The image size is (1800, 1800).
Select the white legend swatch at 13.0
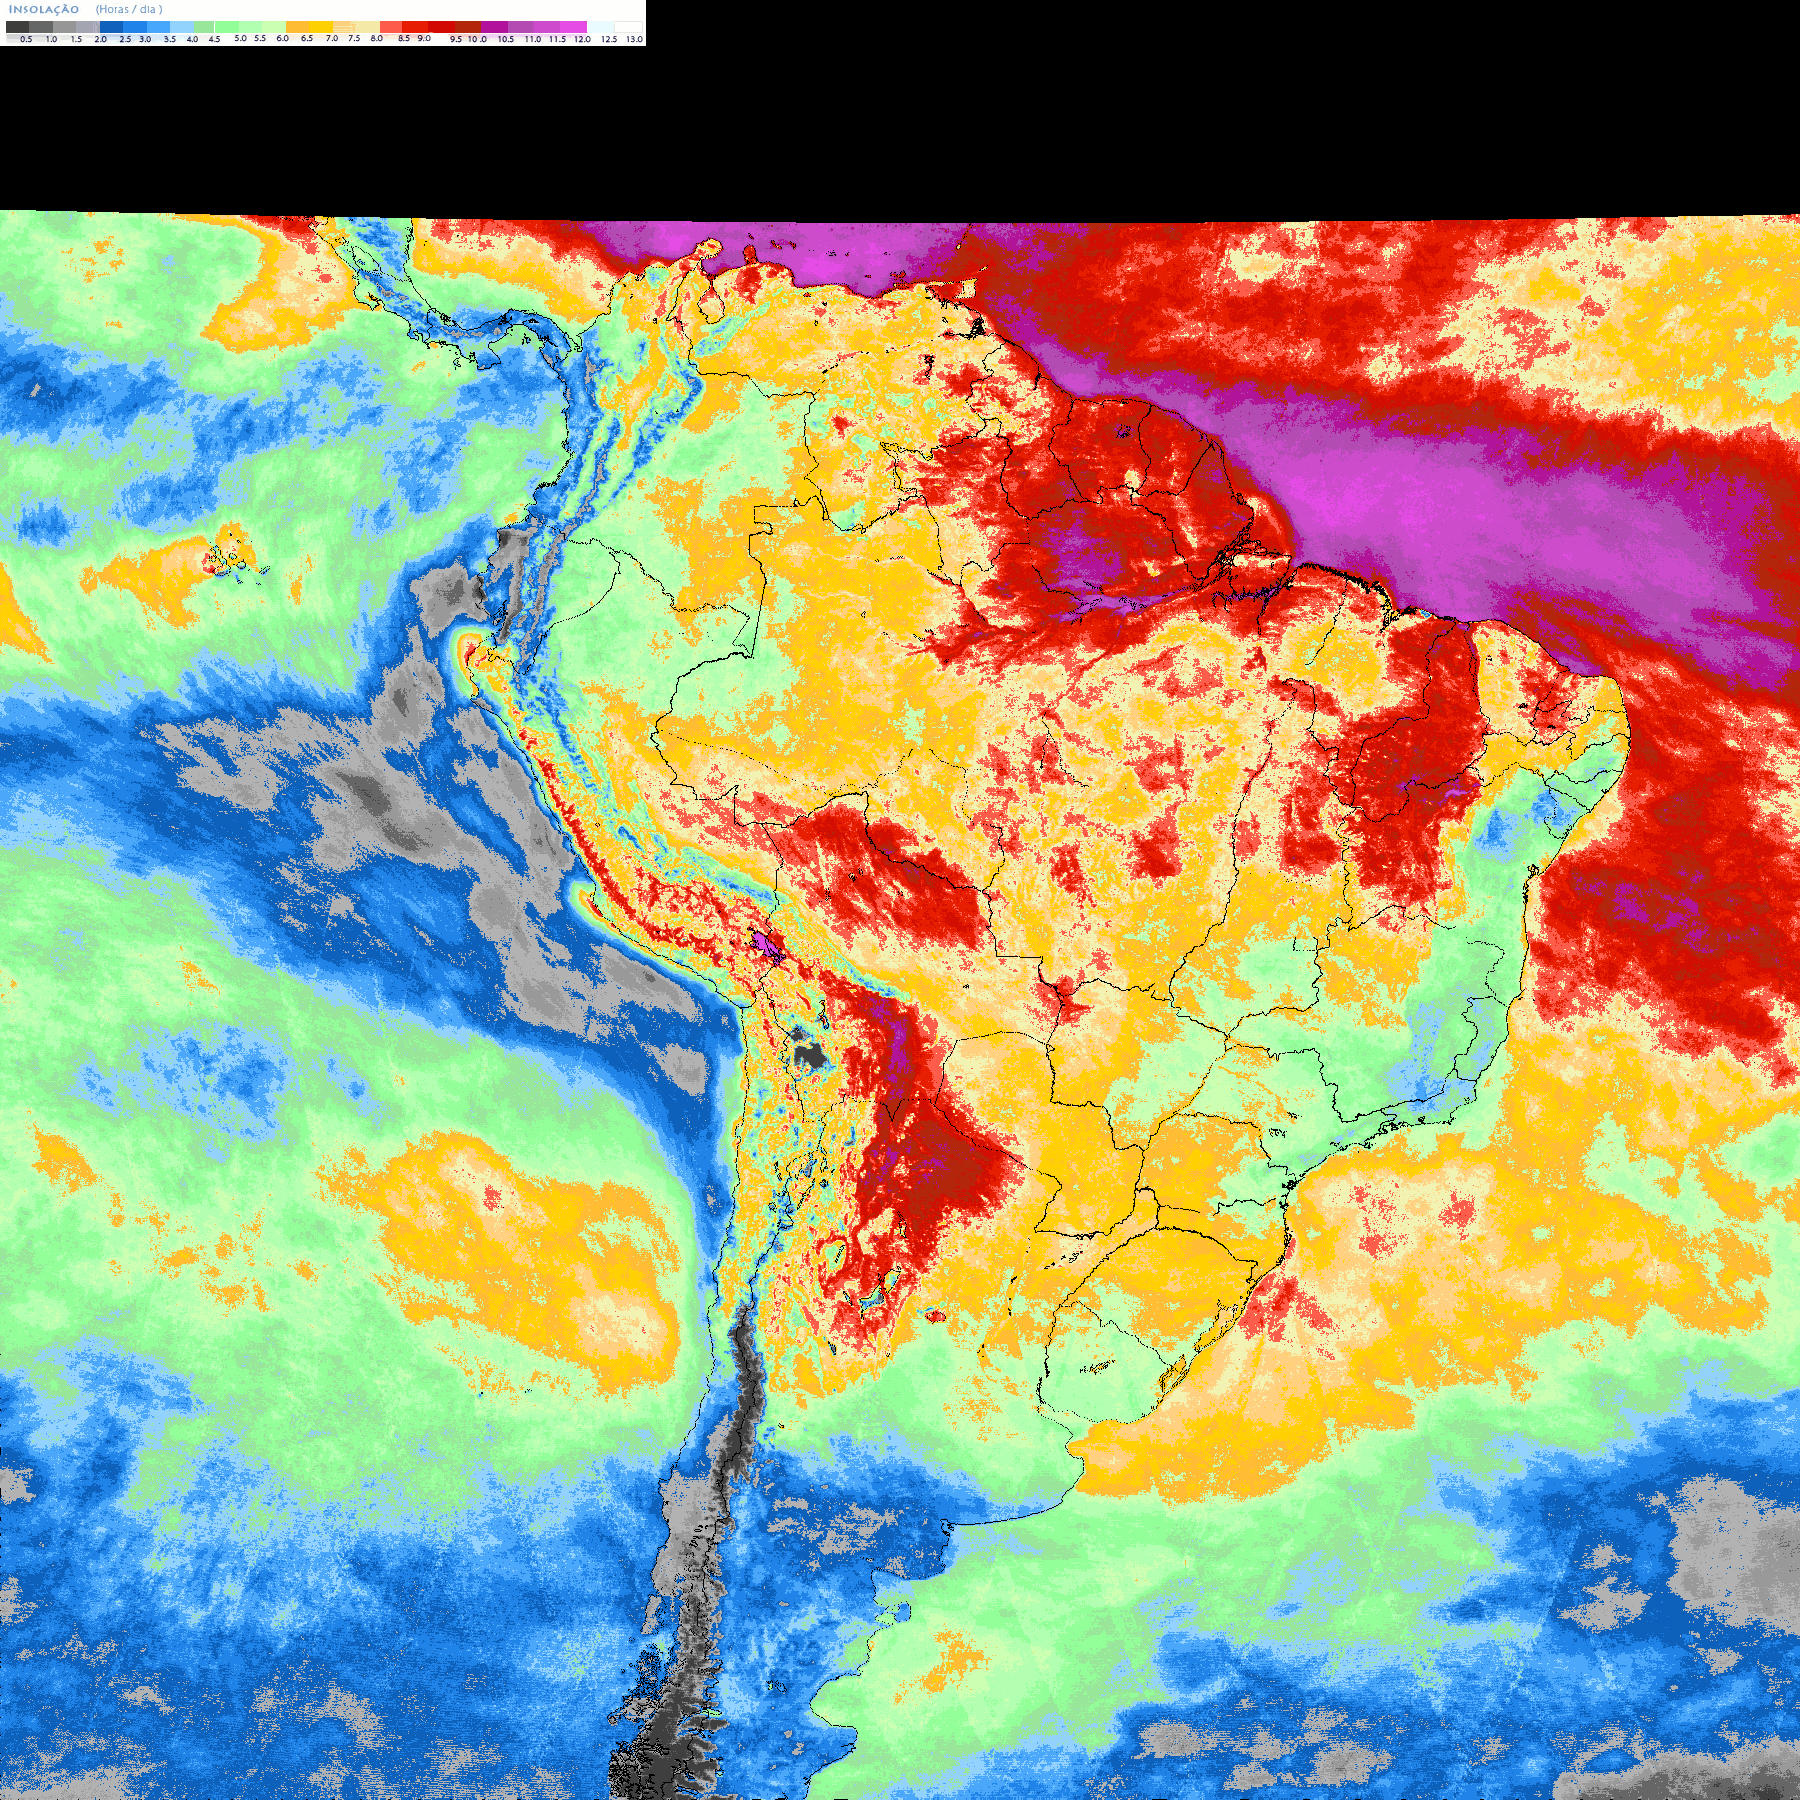pos(628,27)
